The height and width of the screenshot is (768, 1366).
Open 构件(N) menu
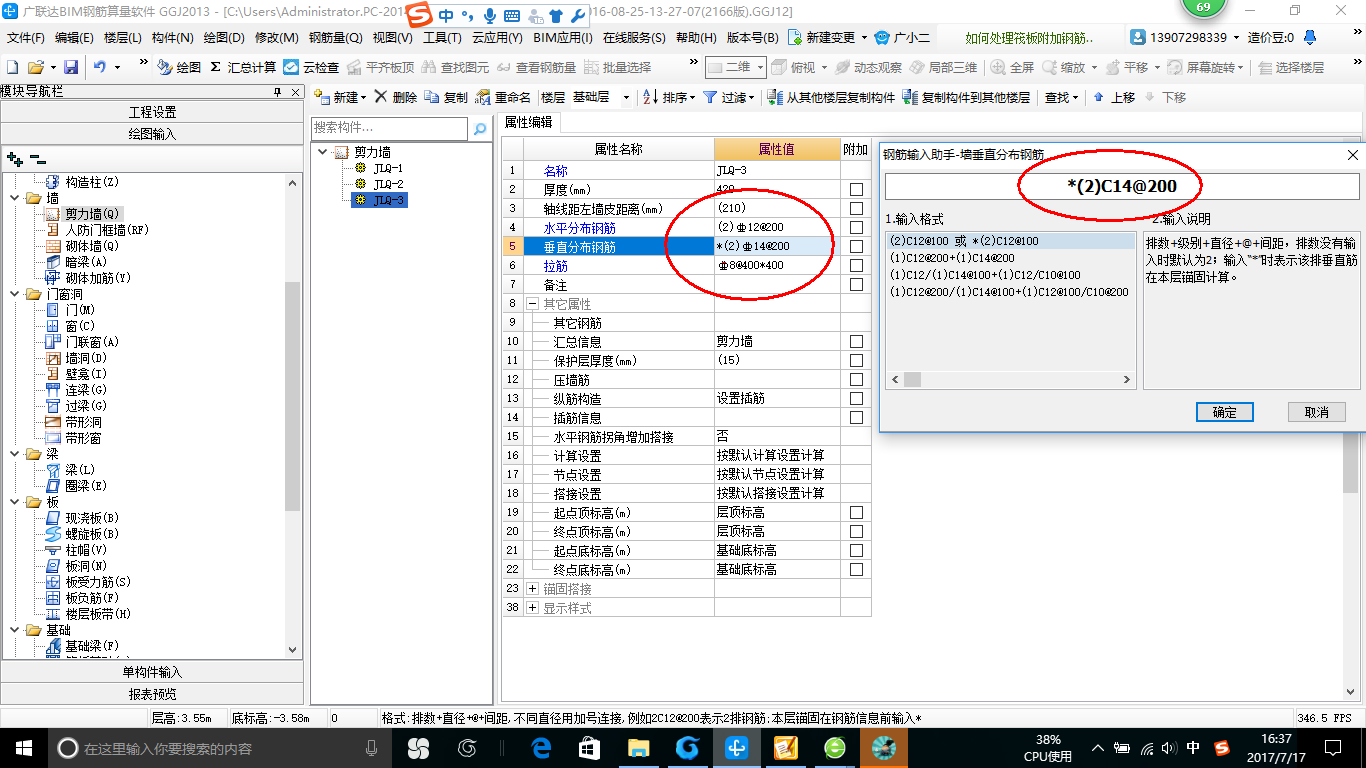pyautogui.click(x=172, y=38)
